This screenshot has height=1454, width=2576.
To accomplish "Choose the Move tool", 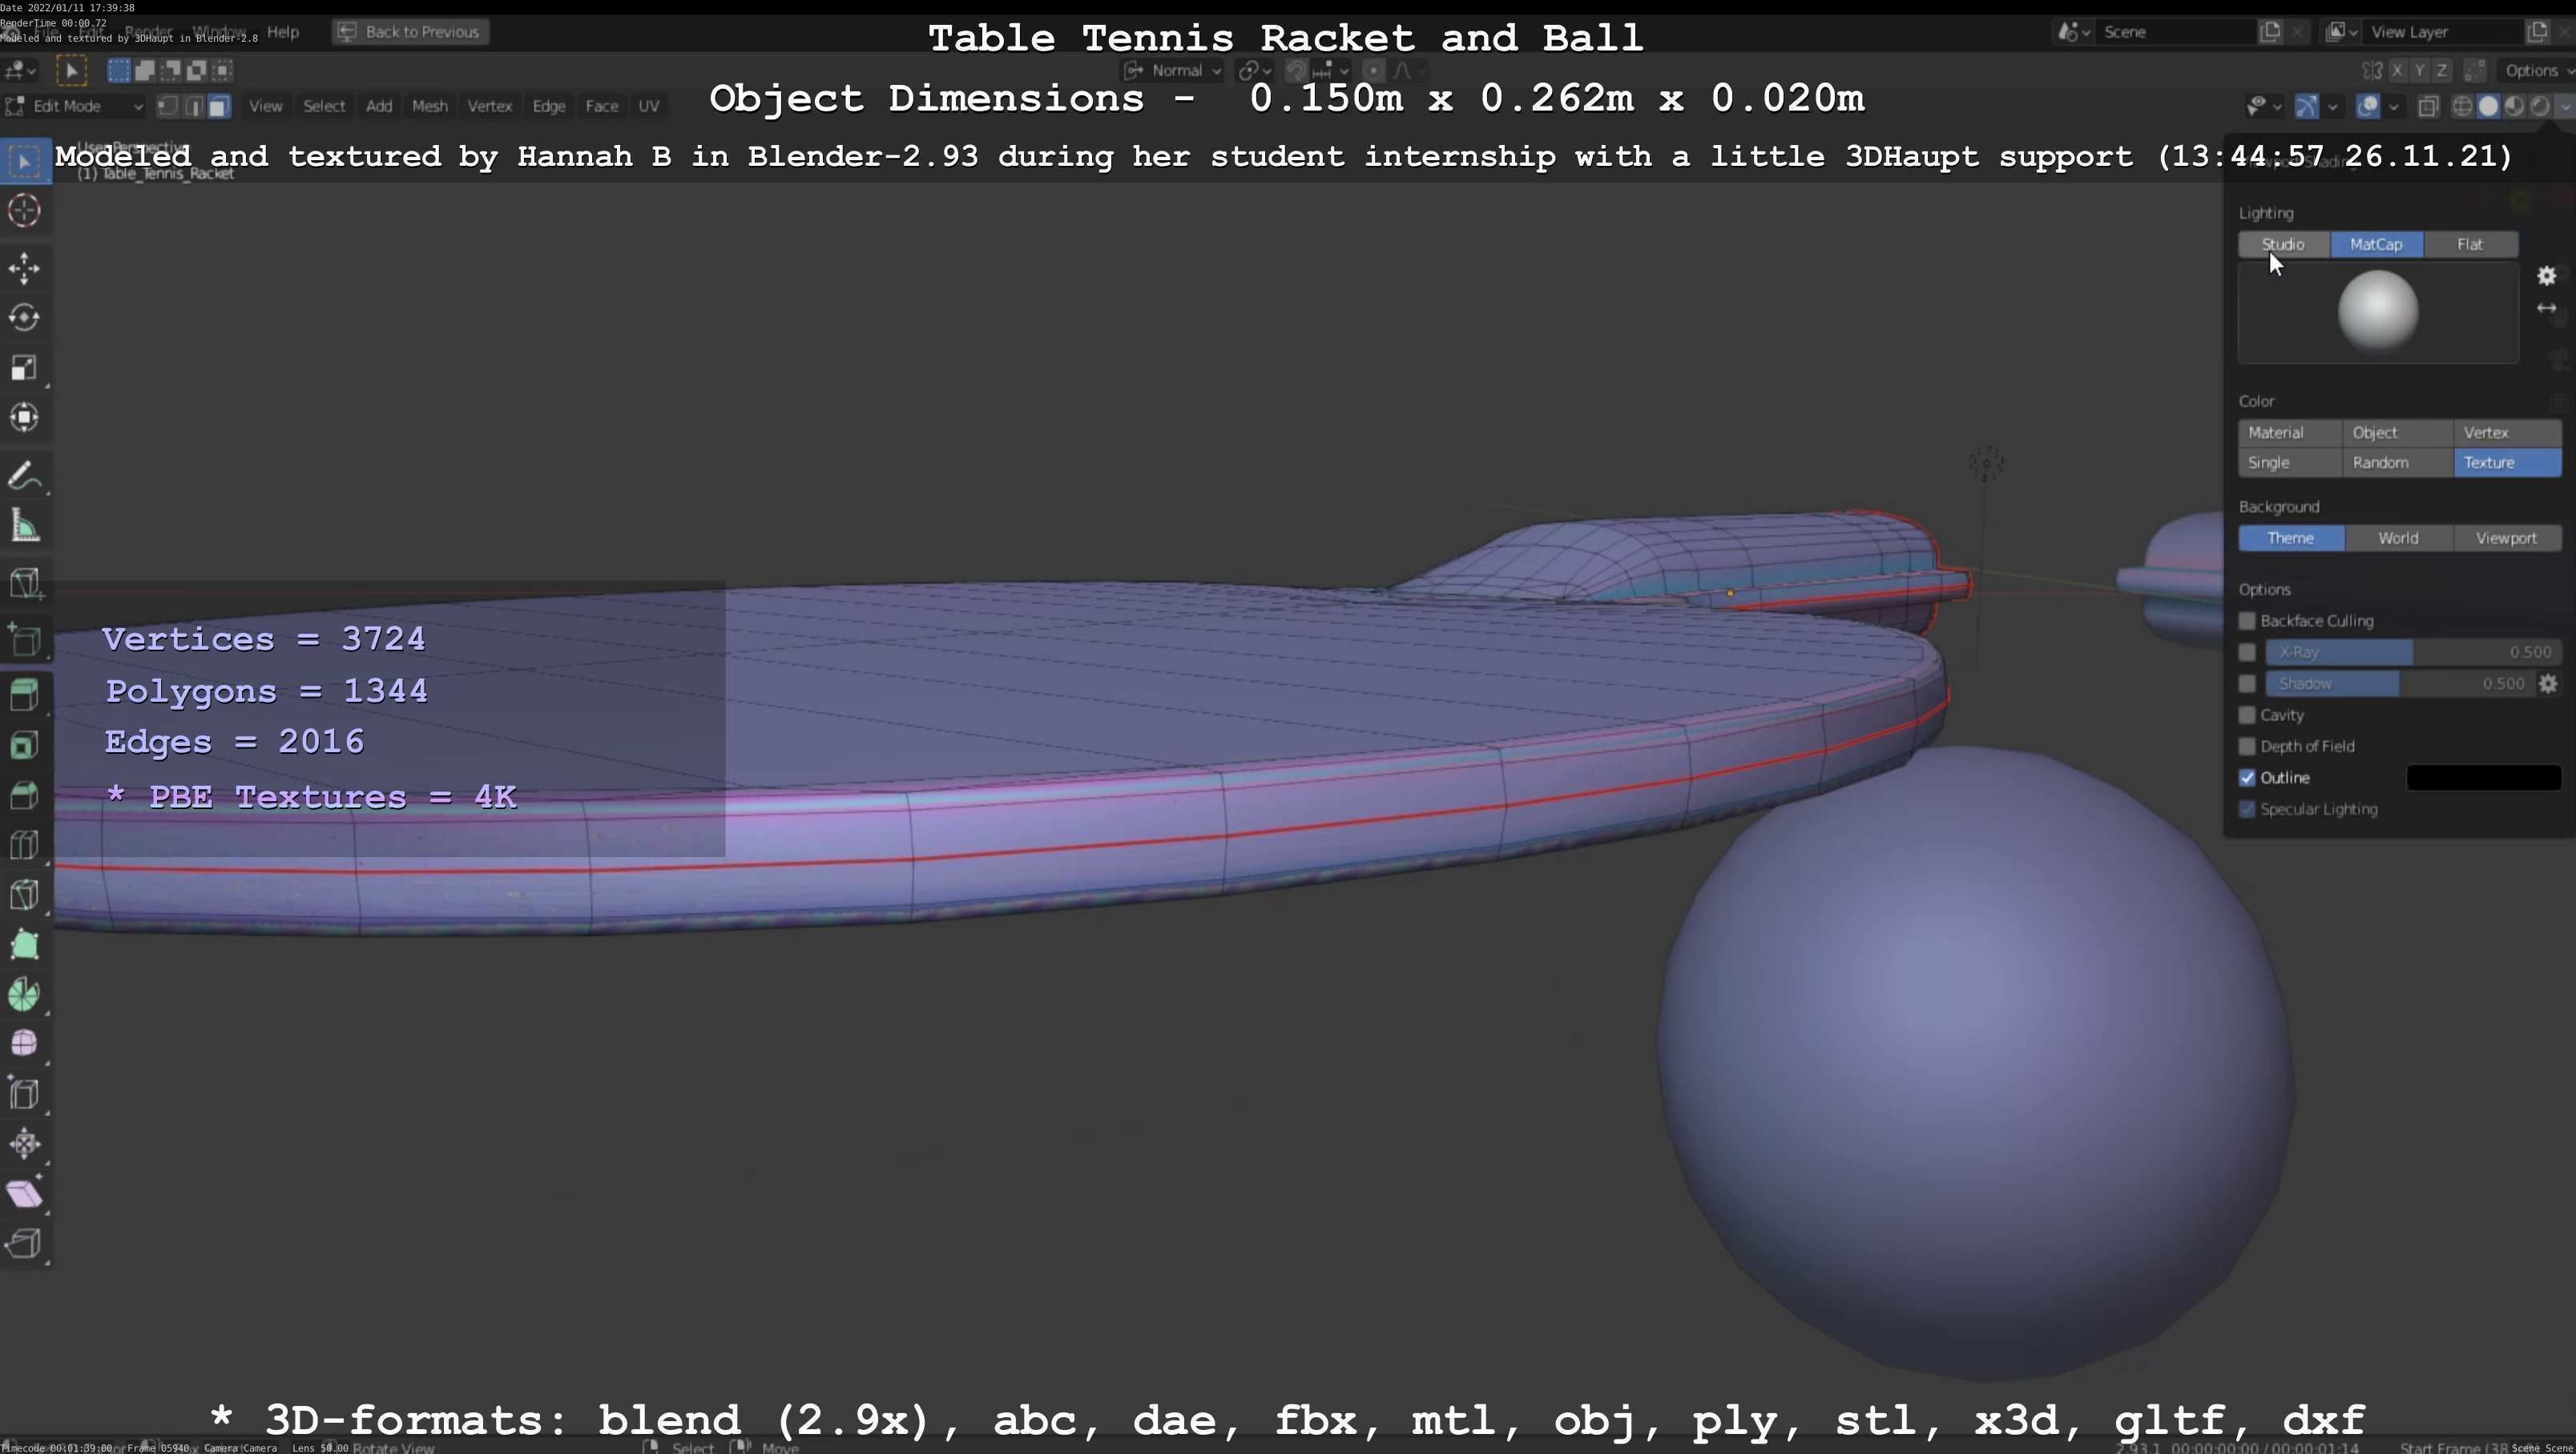I will [x=24, y=268].
